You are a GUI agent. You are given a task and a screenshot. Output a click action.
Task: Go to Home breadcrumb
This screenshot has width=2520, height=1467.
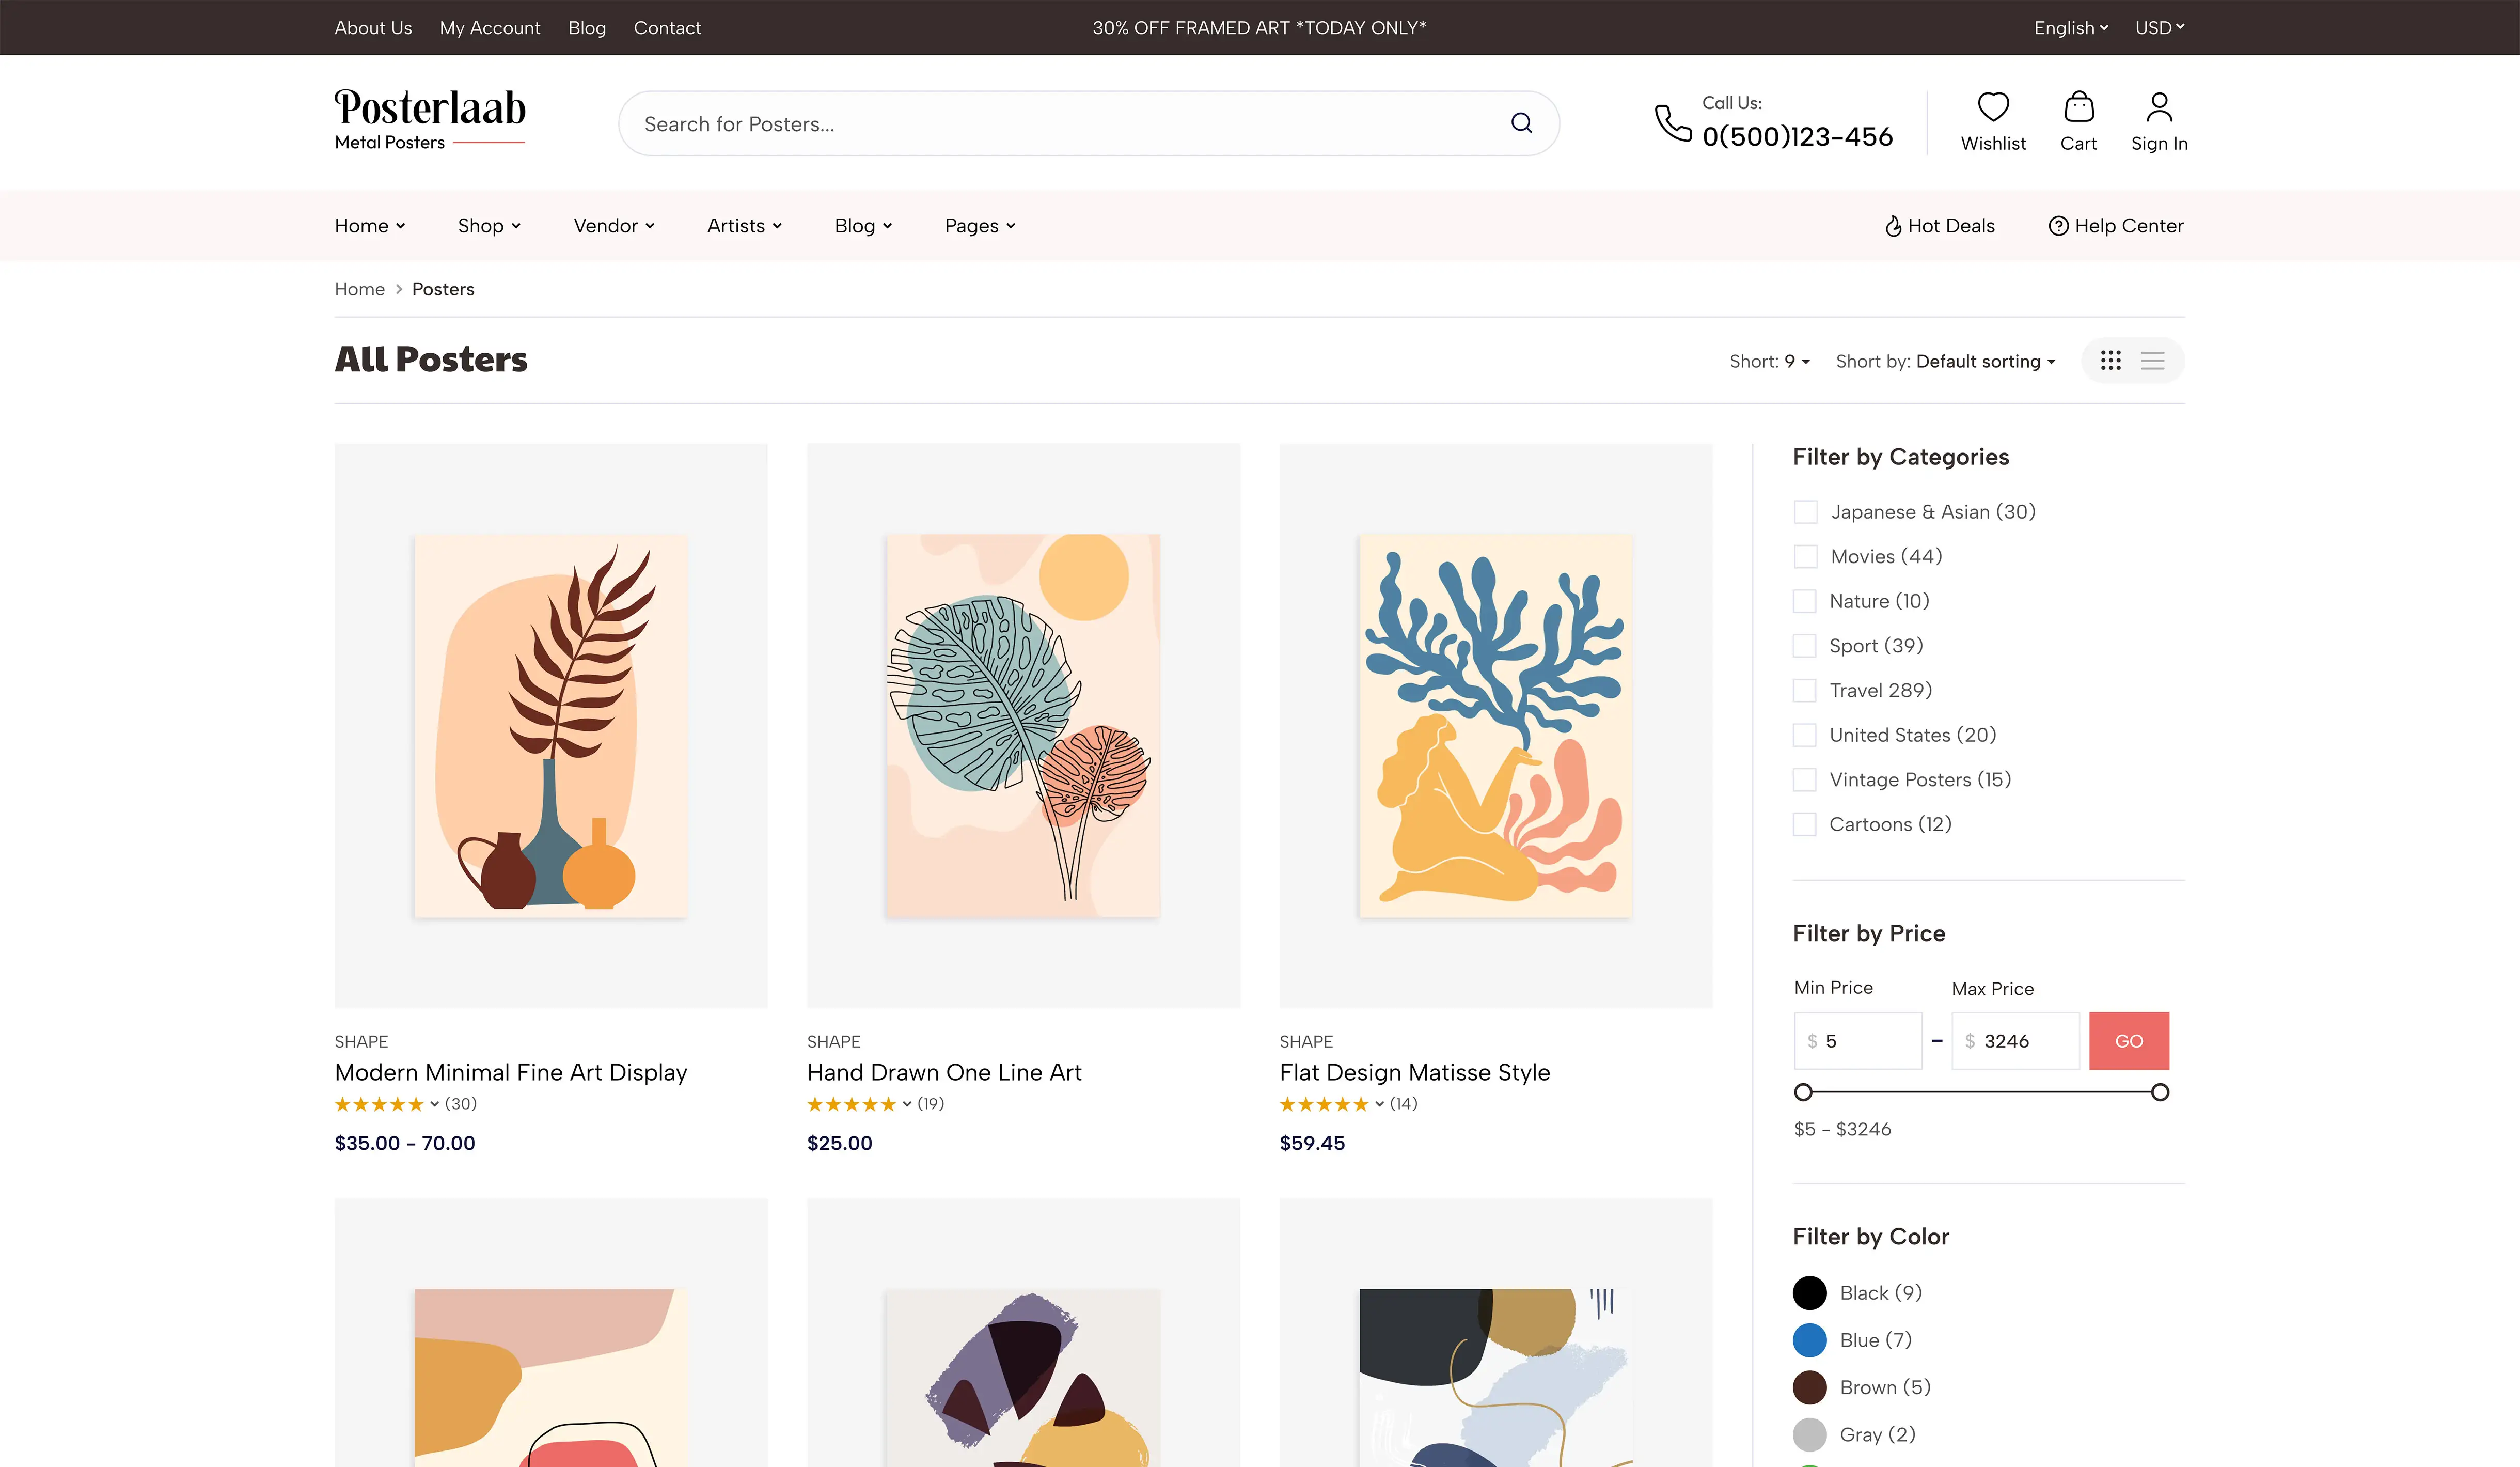359,289
